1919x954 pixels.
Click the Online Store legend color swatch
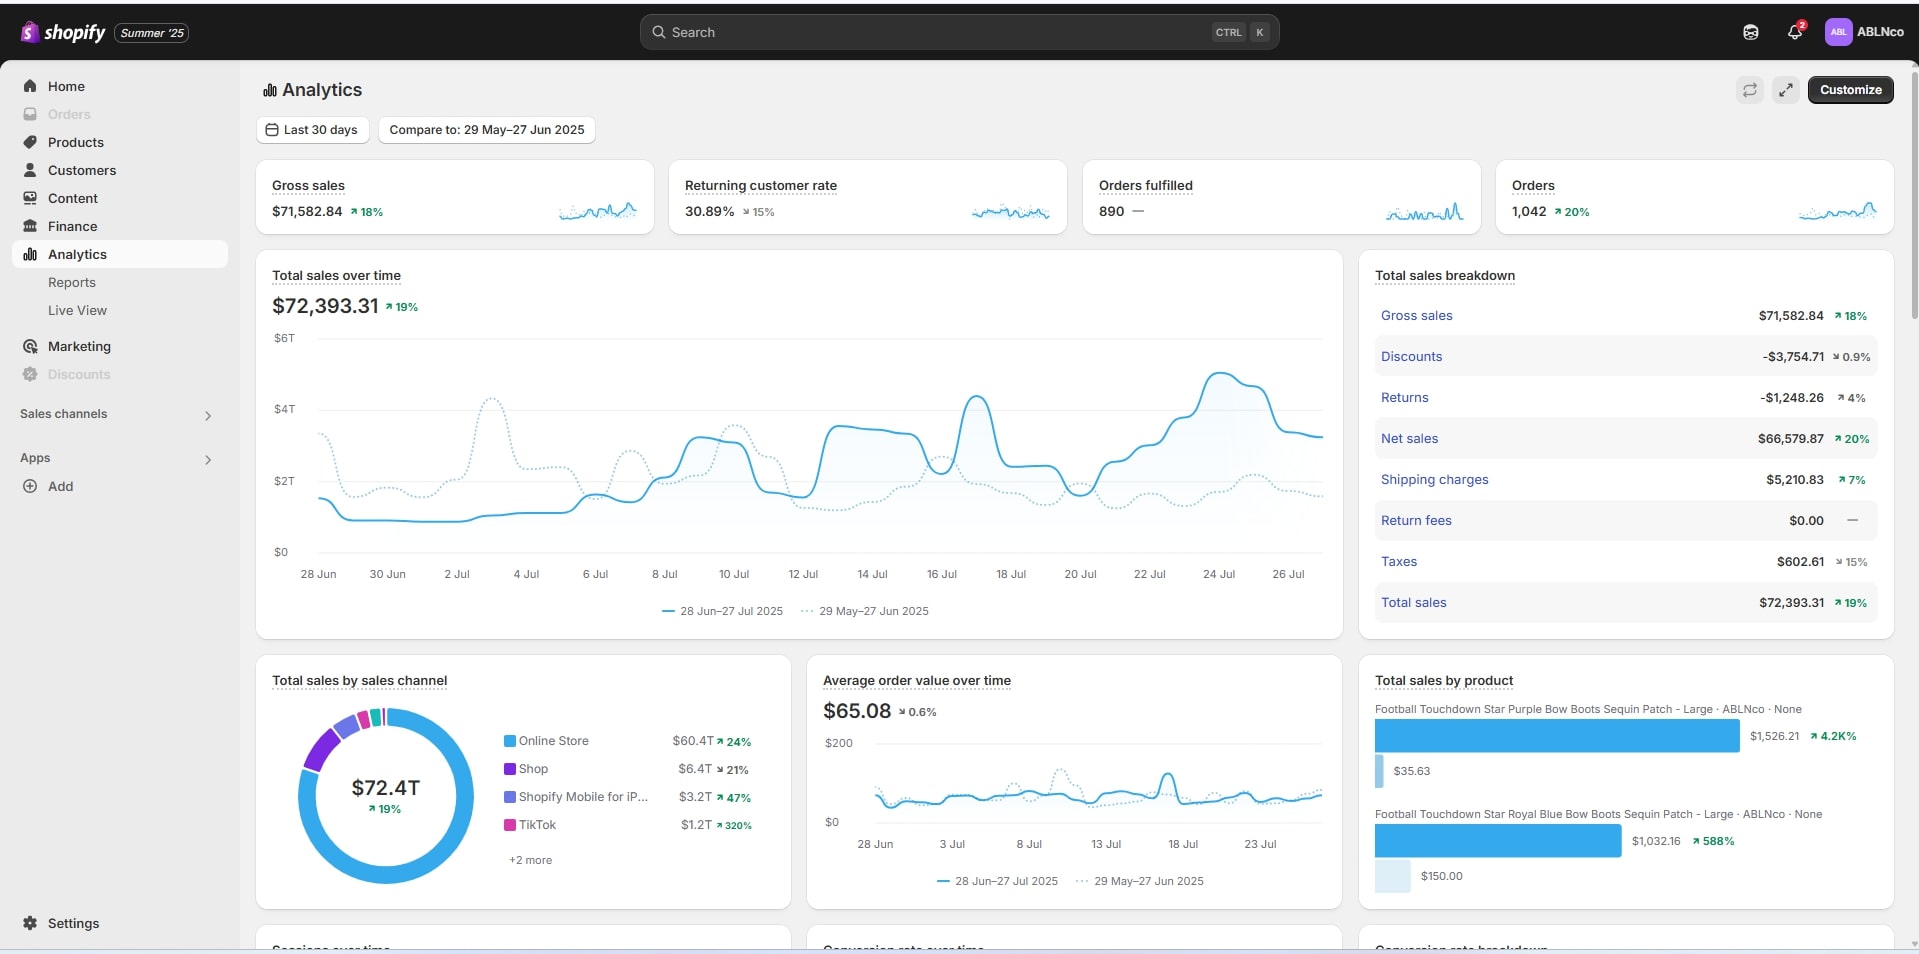point(510,741)
